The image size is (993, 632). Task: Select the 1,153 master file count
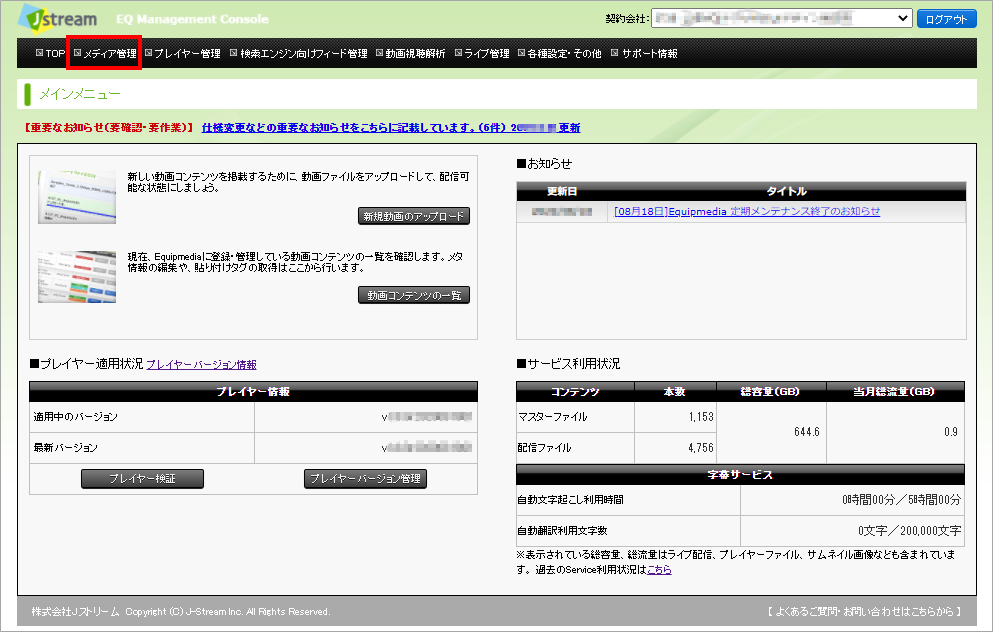click(701, 417)
